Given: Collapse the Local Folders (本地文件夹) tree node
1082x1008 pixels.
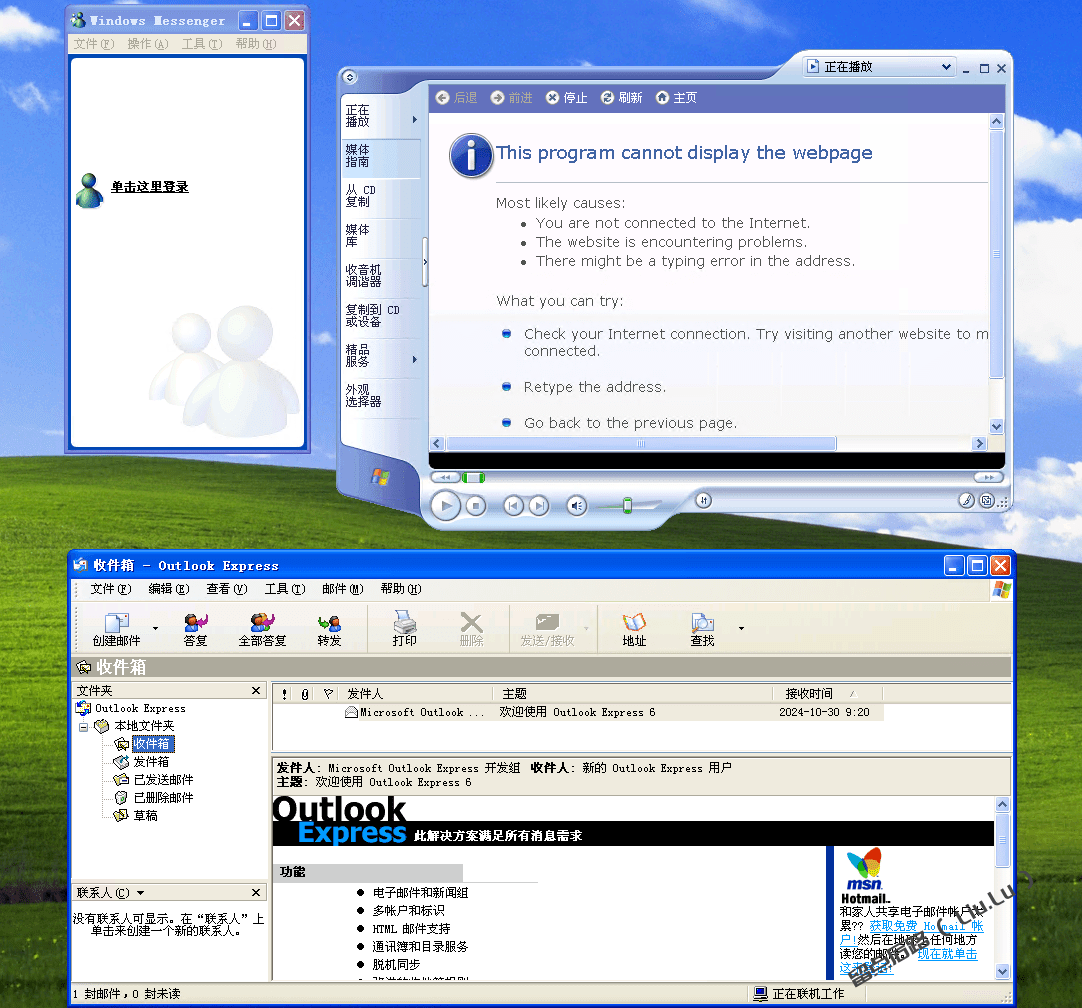Looking at the screenshot, I should [x=83, y=727].
